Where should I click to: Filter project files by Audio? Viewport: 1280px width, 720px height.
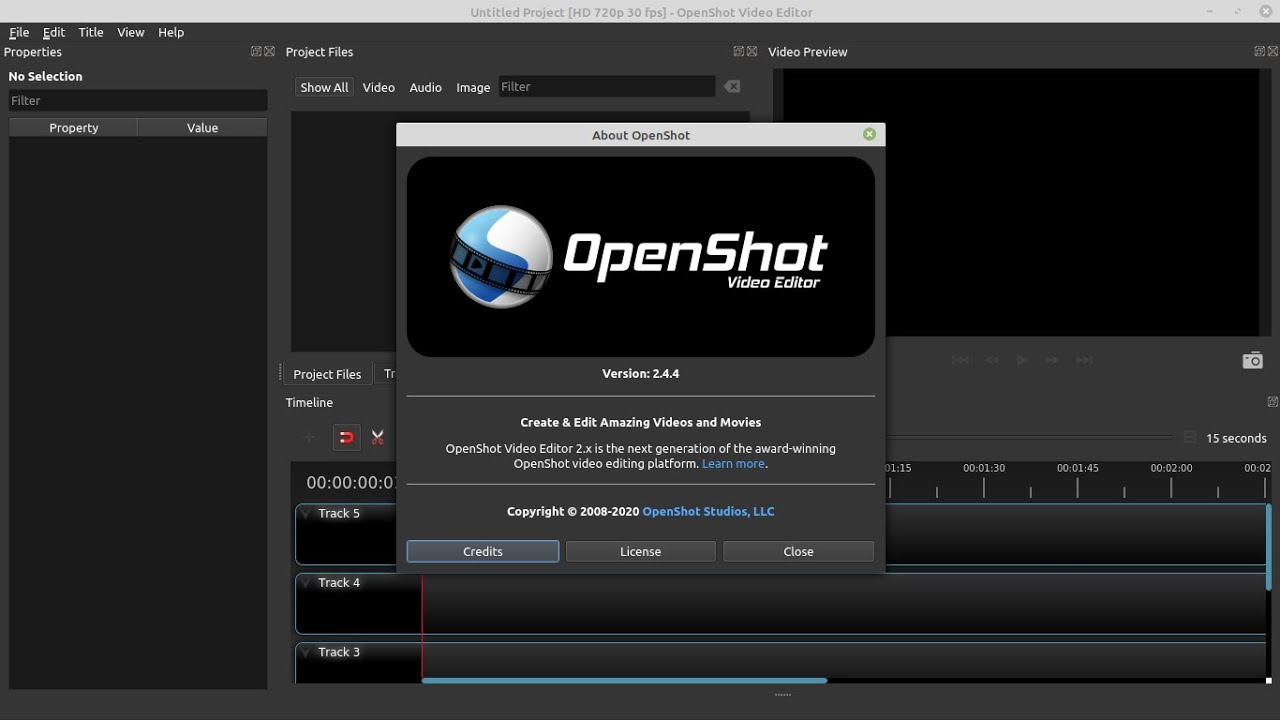click(x=425, y=87)
